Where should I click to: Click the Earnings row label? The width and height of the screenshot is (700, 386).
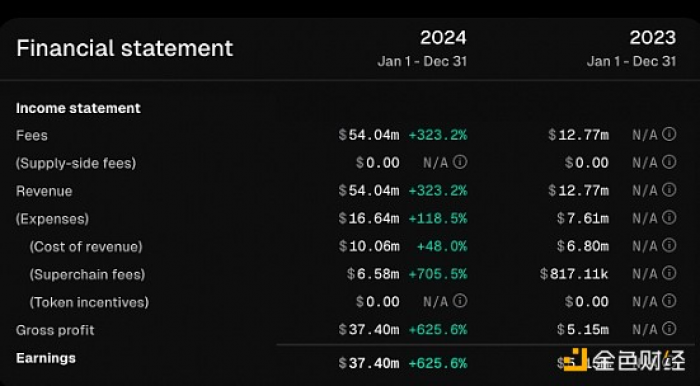[x=46, y=358]
